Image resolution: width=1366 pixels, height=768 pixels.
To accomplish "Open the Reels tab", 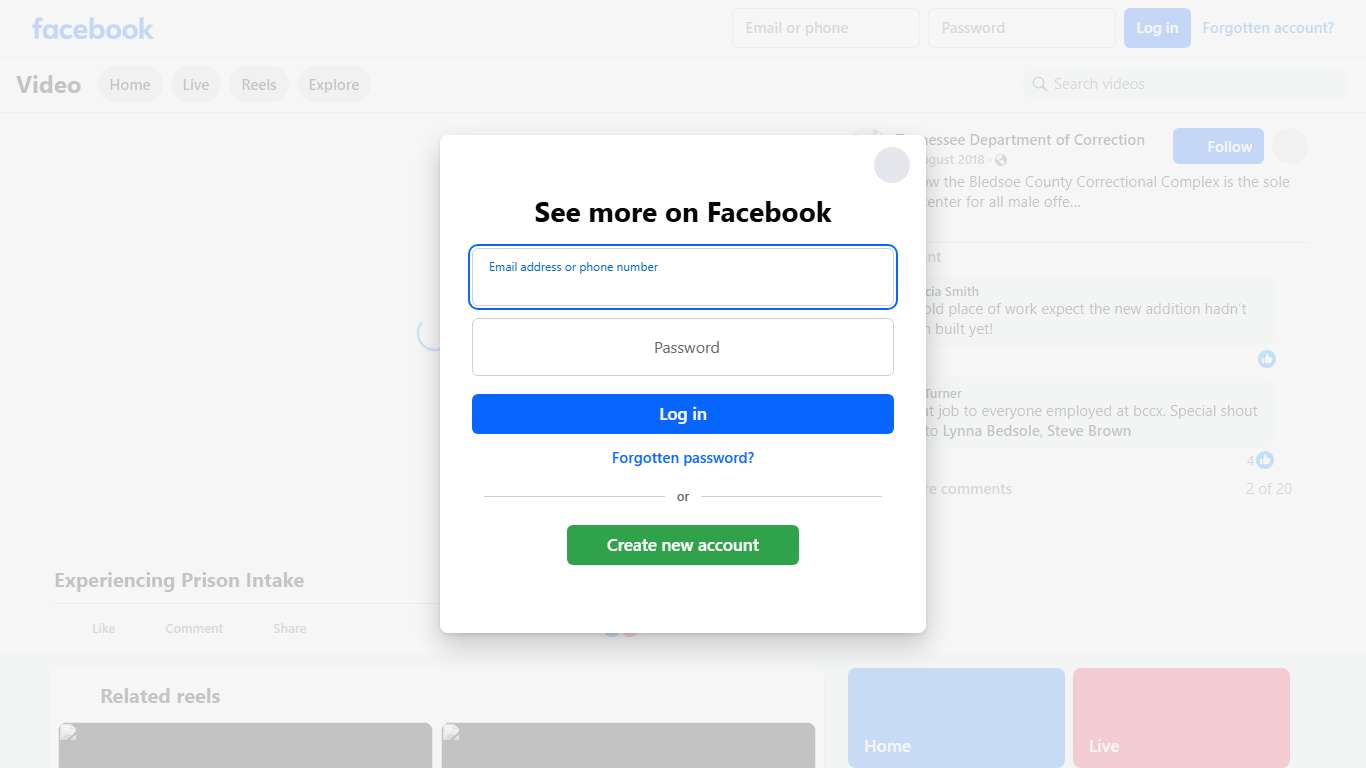I will coord(259,85).
